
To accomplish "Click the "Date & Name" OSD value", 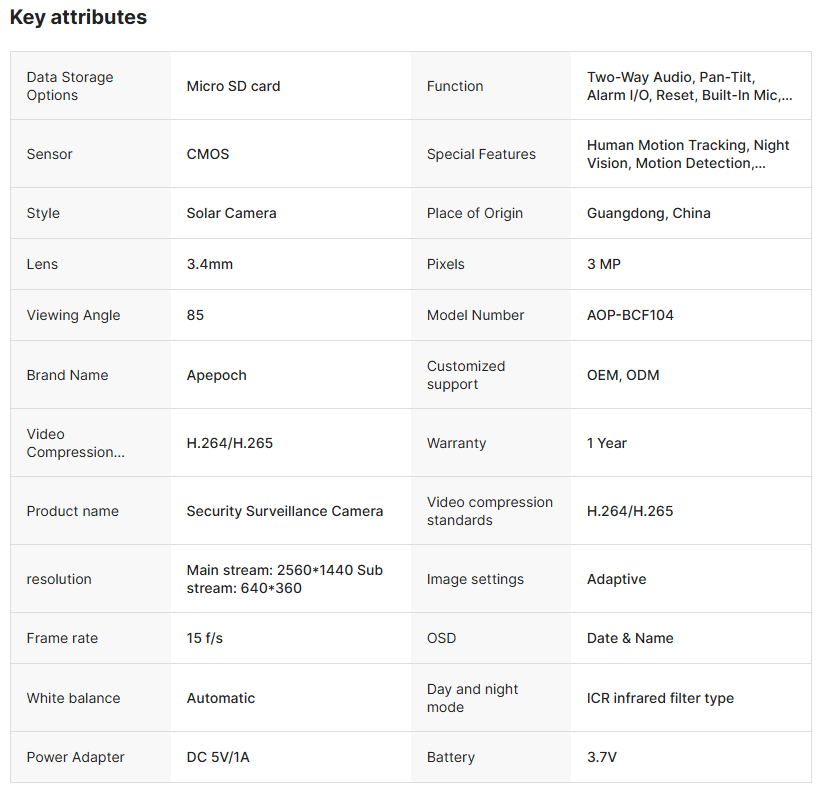I will [630, 638].
